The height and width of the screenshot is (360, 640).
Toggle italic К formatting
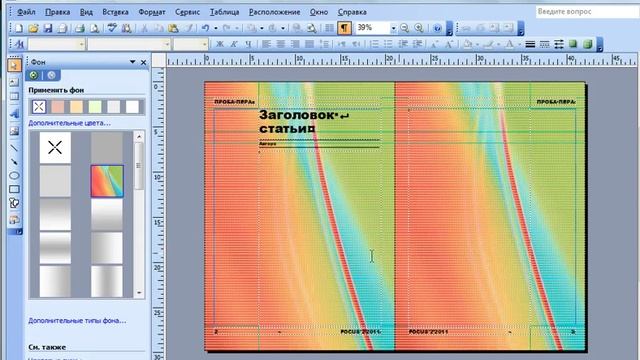(234, 44)
